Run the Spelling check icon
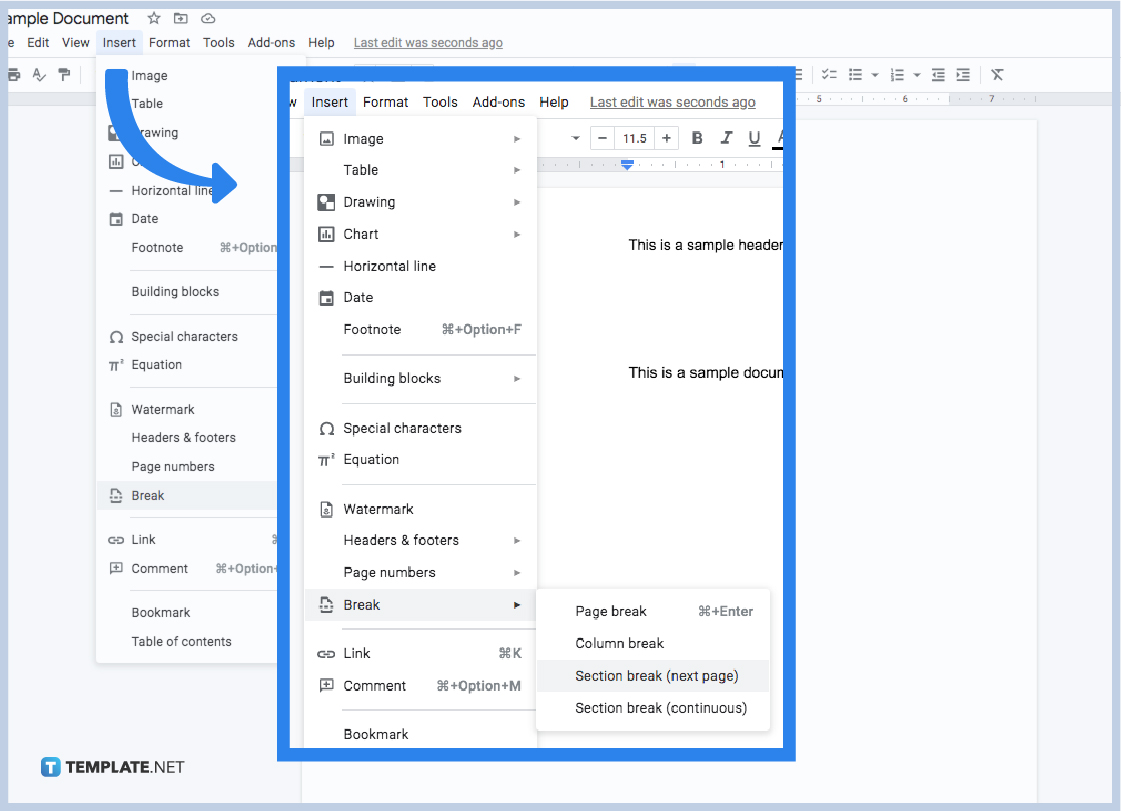 click(x=38, y=75)
